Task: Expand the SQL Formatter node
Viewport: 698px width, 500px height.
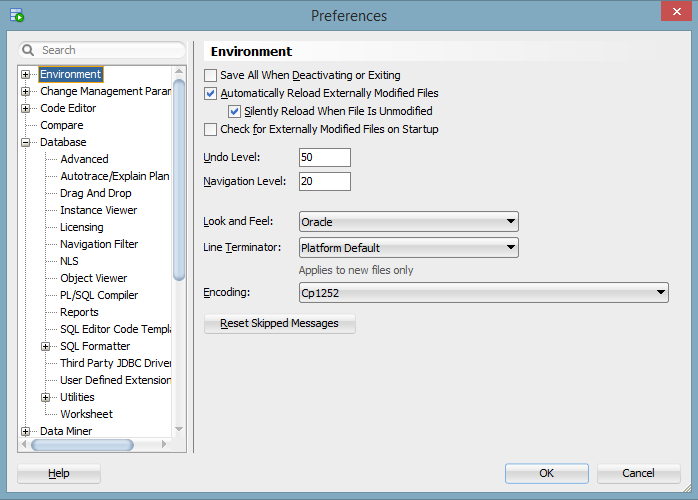Action: [46, 347]
